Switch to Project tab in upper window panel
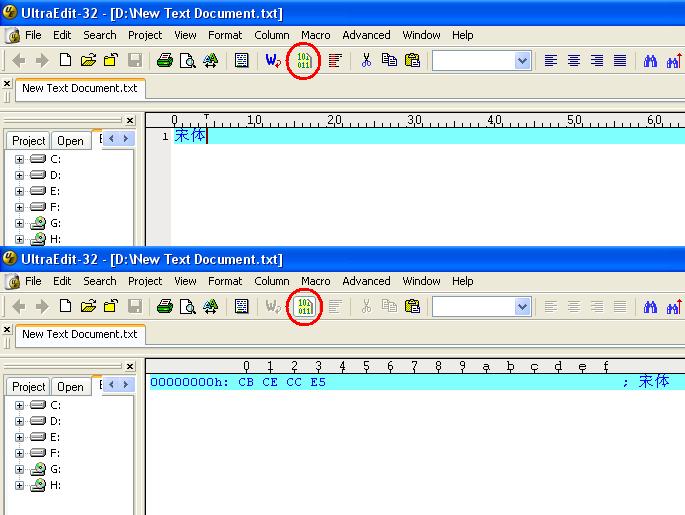The height and width of the screenshot is (515, 685). [x=28, y=141]
